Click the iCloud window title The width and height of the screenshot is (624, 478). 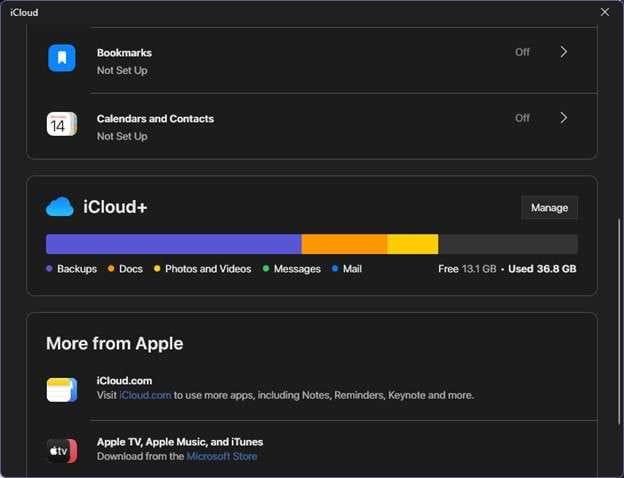[x=24, y=13]
